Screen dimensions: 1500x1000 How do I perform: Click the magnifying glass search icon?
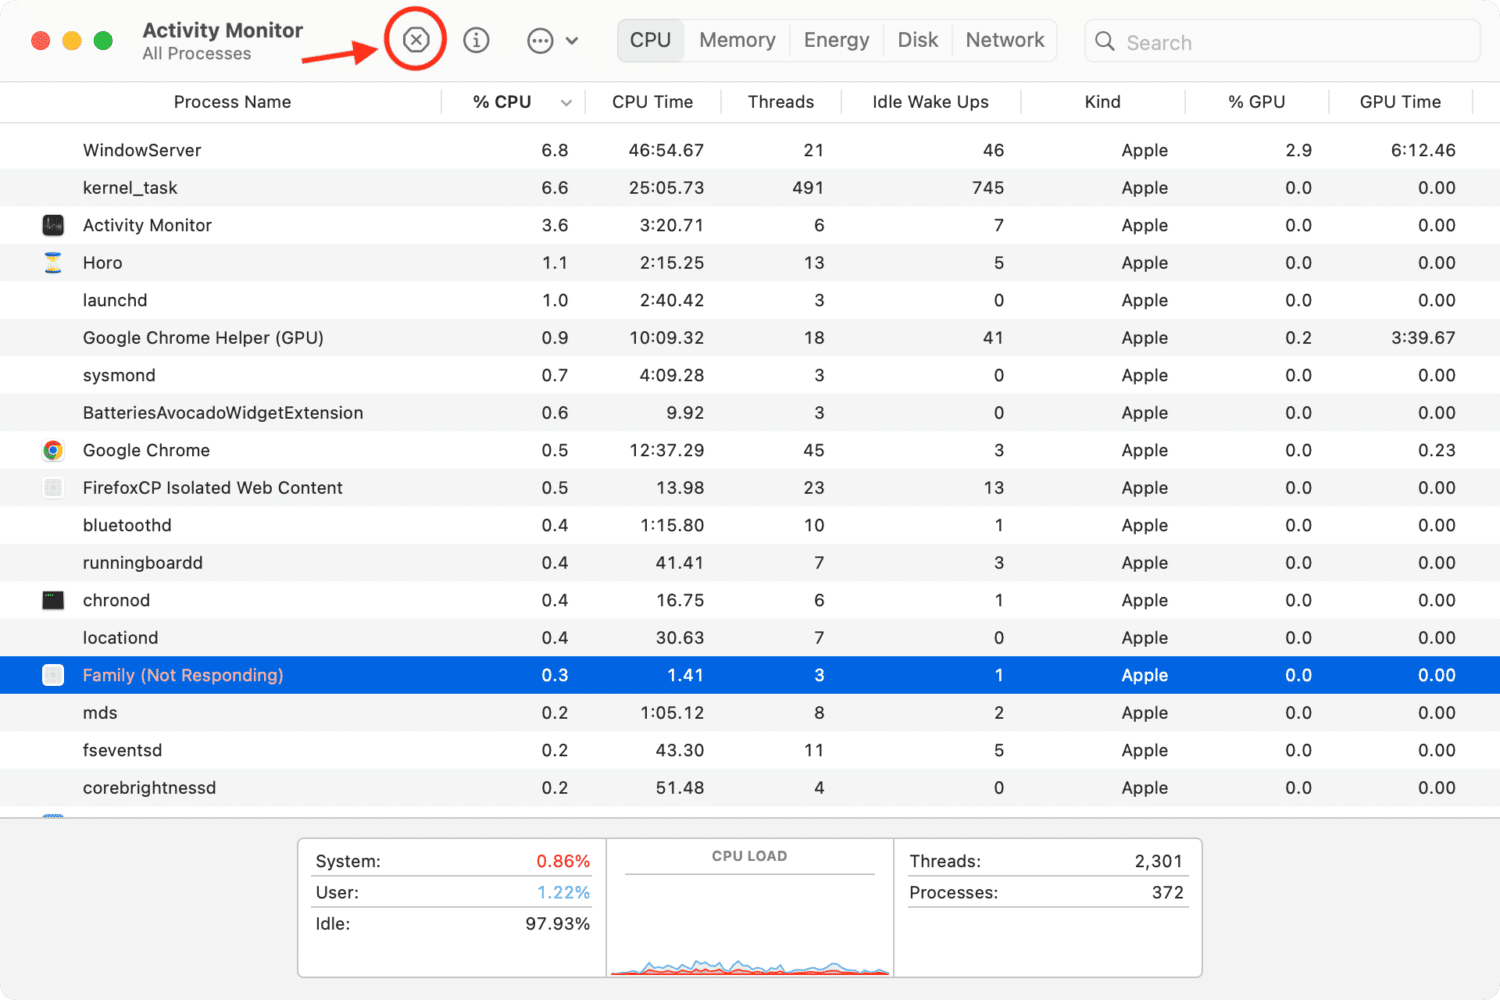pos(1105,41)
